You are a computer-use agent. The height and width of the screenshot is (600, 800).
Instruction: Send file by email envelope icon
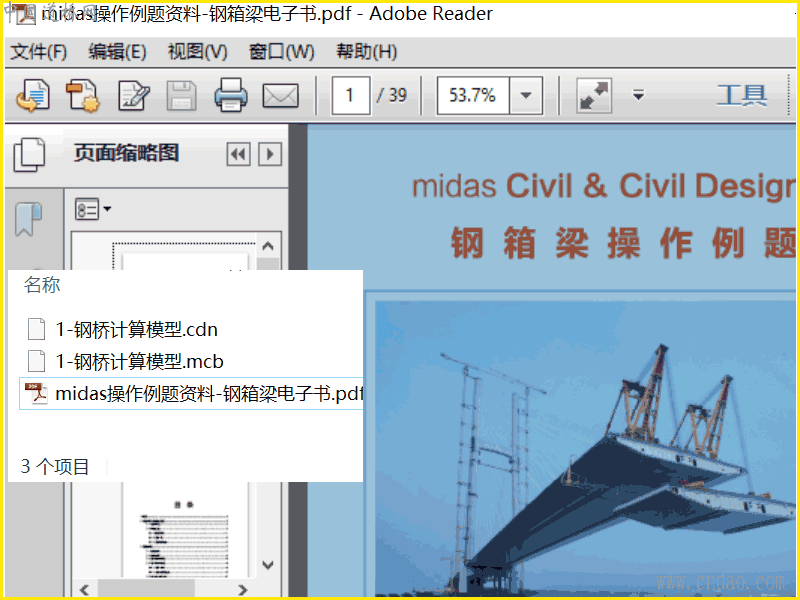pos(281,96)
